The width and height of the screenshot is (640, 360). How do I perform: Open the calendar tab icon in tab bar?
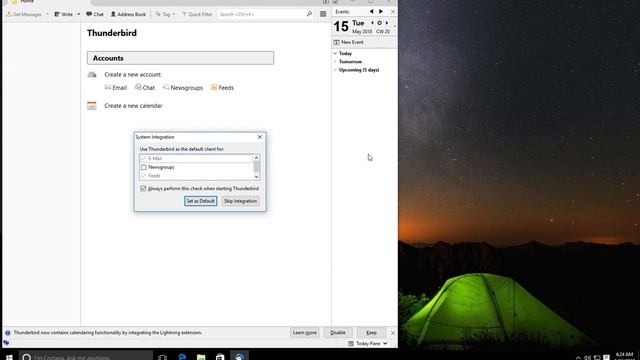pos(326,2)
